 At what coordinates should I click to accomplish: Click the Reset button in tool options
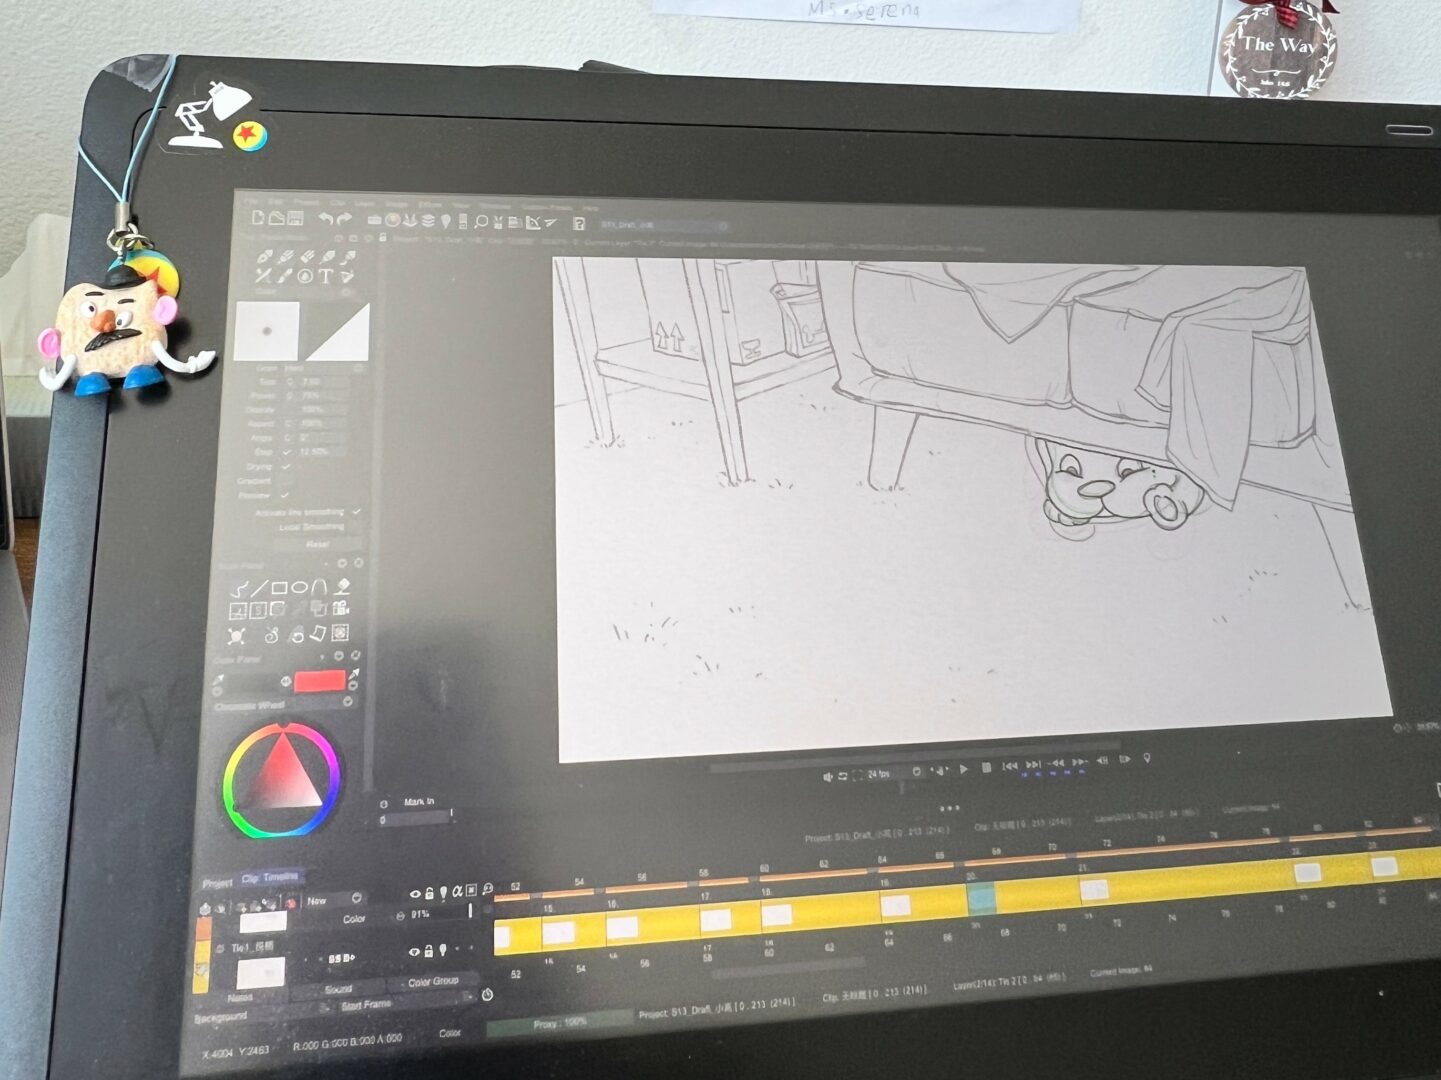click(x=317, y=544)
